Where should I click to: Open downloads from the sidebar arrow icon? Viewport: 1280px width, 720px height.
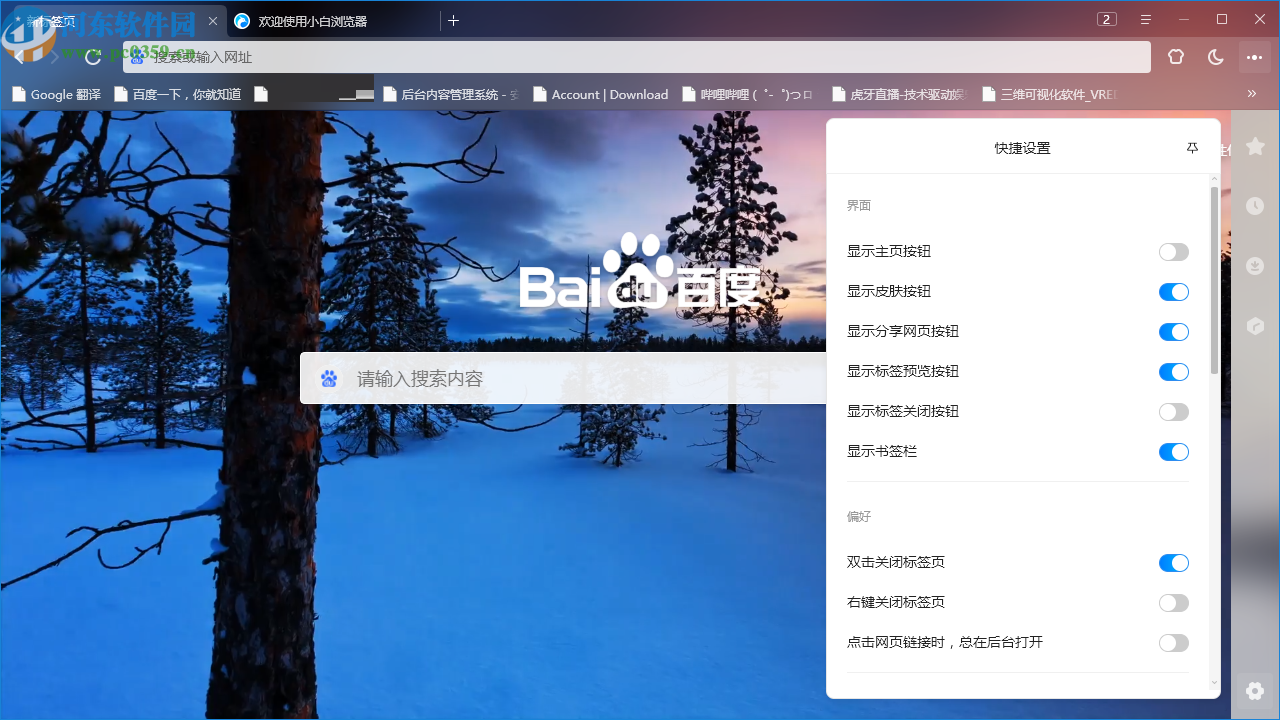coord(1255,266)
